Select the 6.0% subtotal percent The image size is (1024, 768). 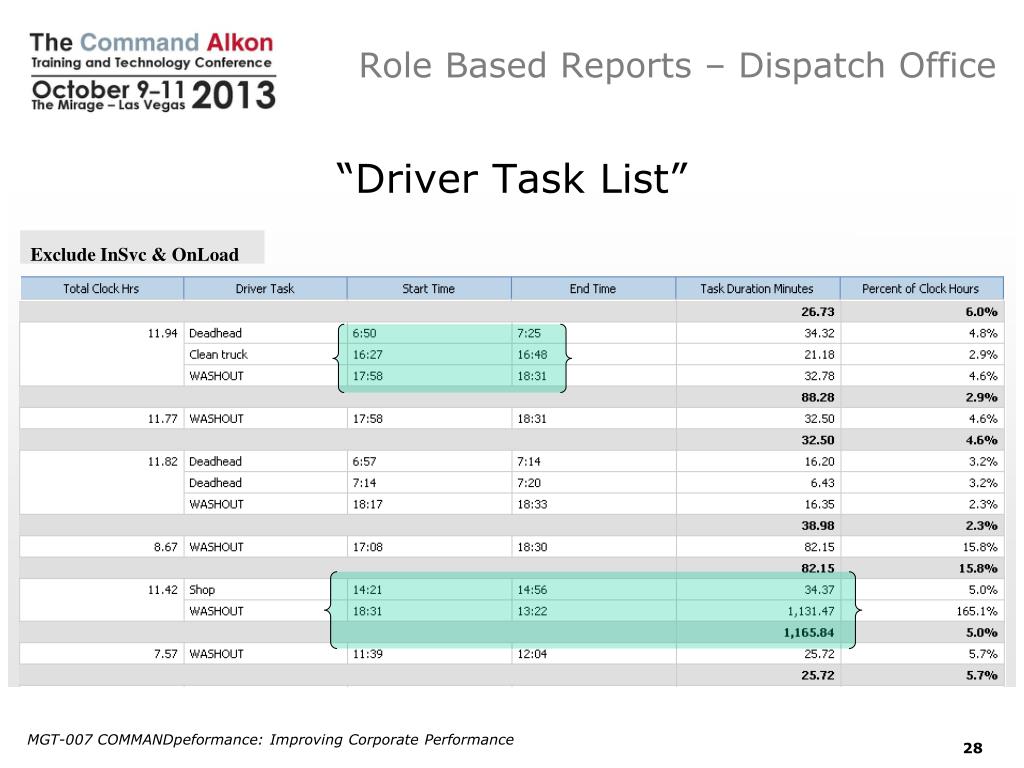point(981,312)
